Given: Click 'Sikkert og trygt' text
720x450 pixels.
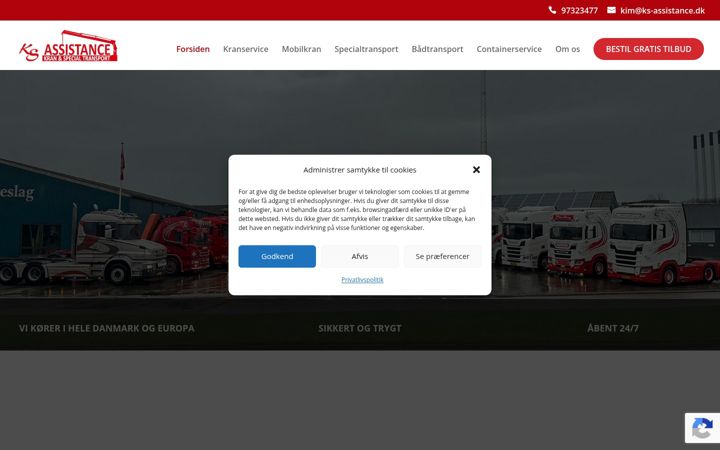Looking at the screenshot, I should click(360, 328).
